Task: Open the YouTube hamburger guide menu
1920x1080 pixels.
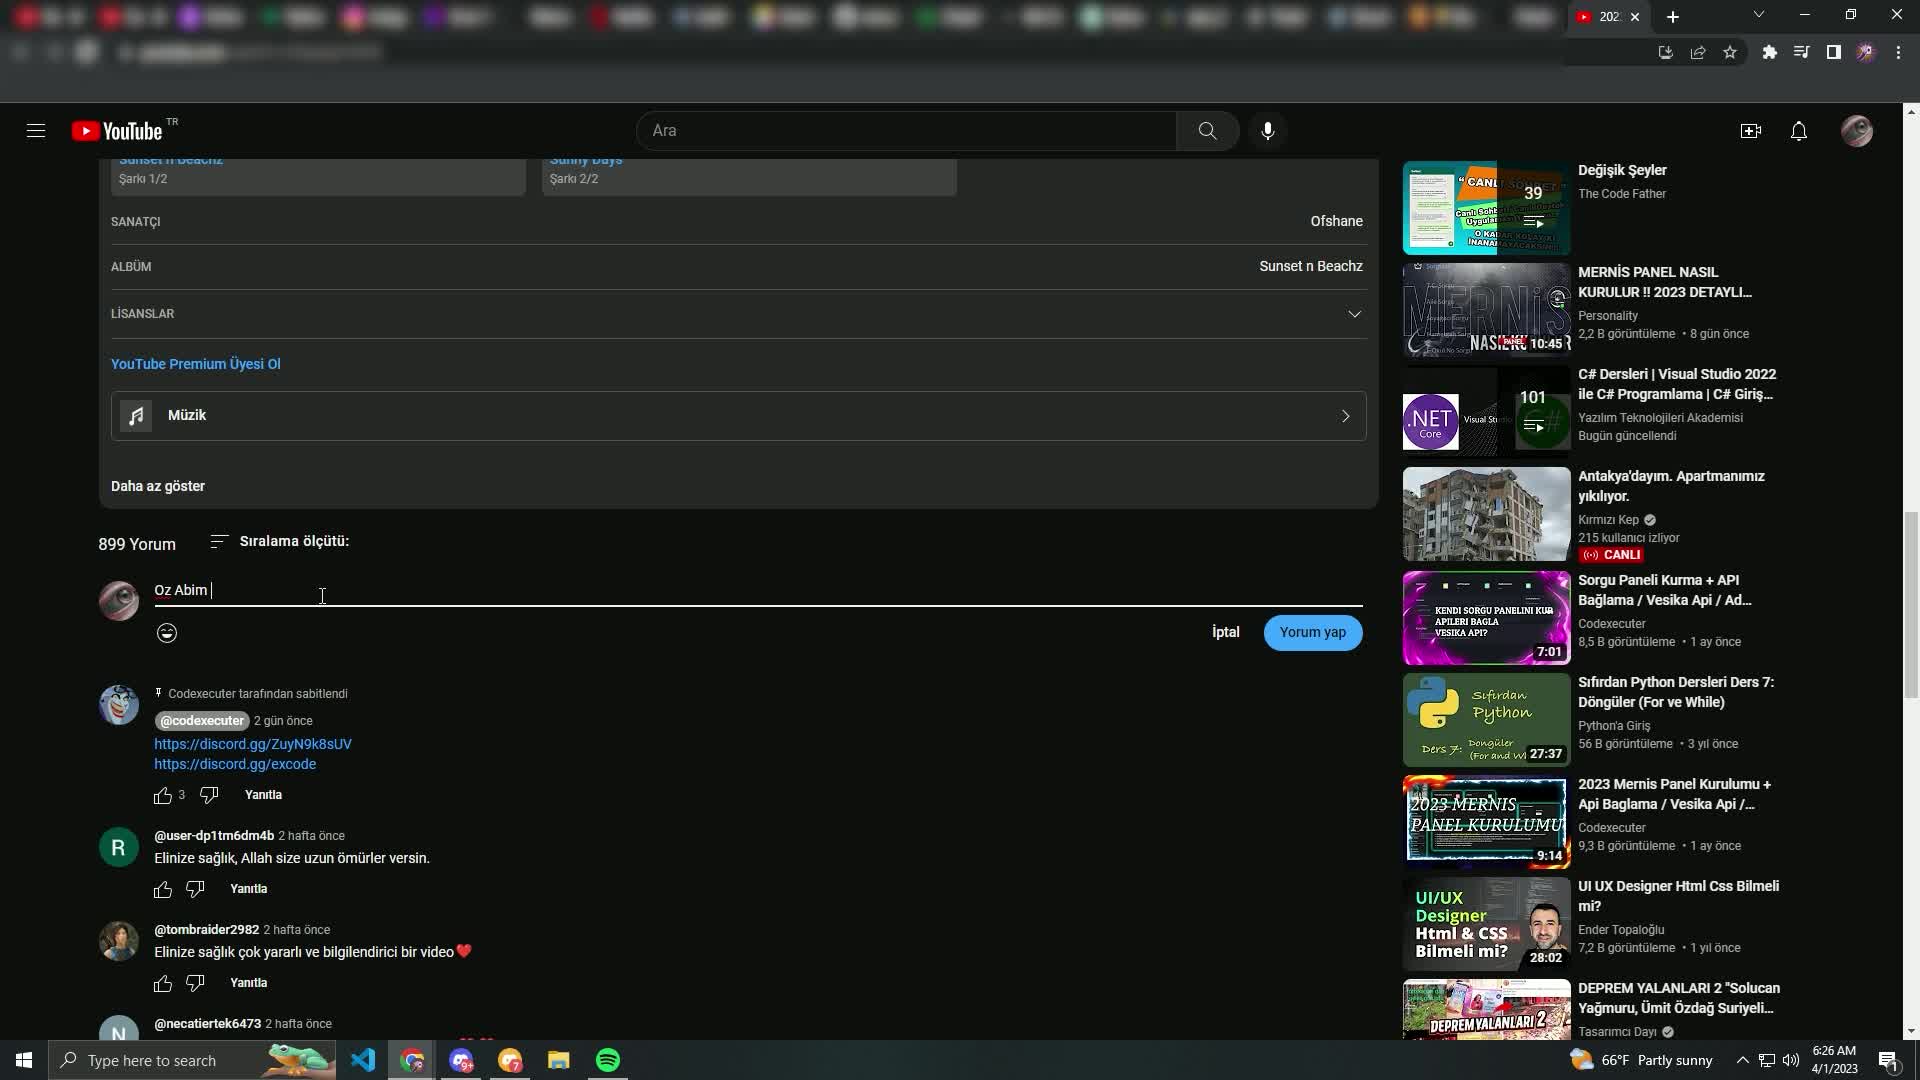Action: point(36,131)
